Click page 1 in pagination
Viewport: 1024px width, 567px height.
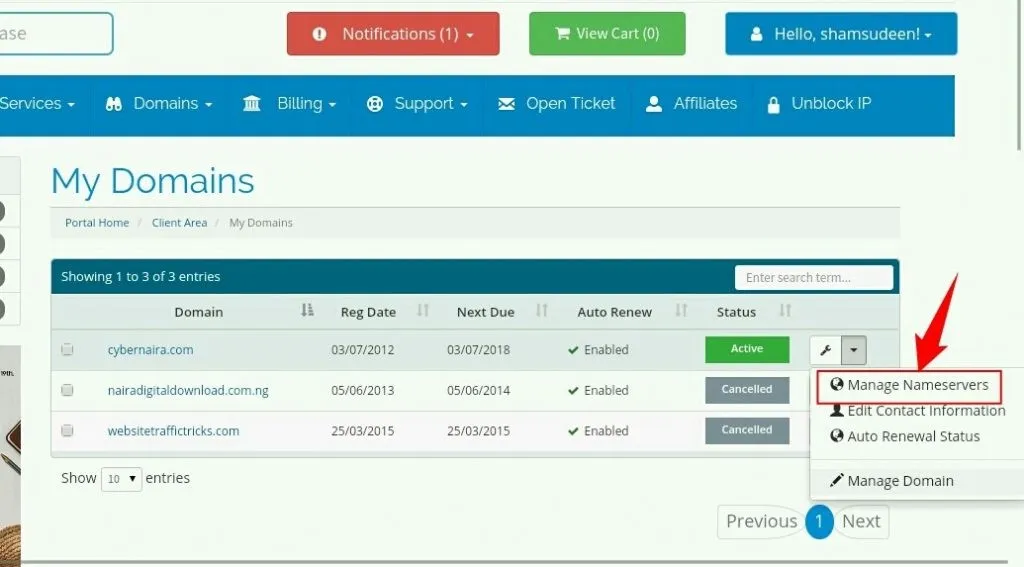tap(819, 521)
